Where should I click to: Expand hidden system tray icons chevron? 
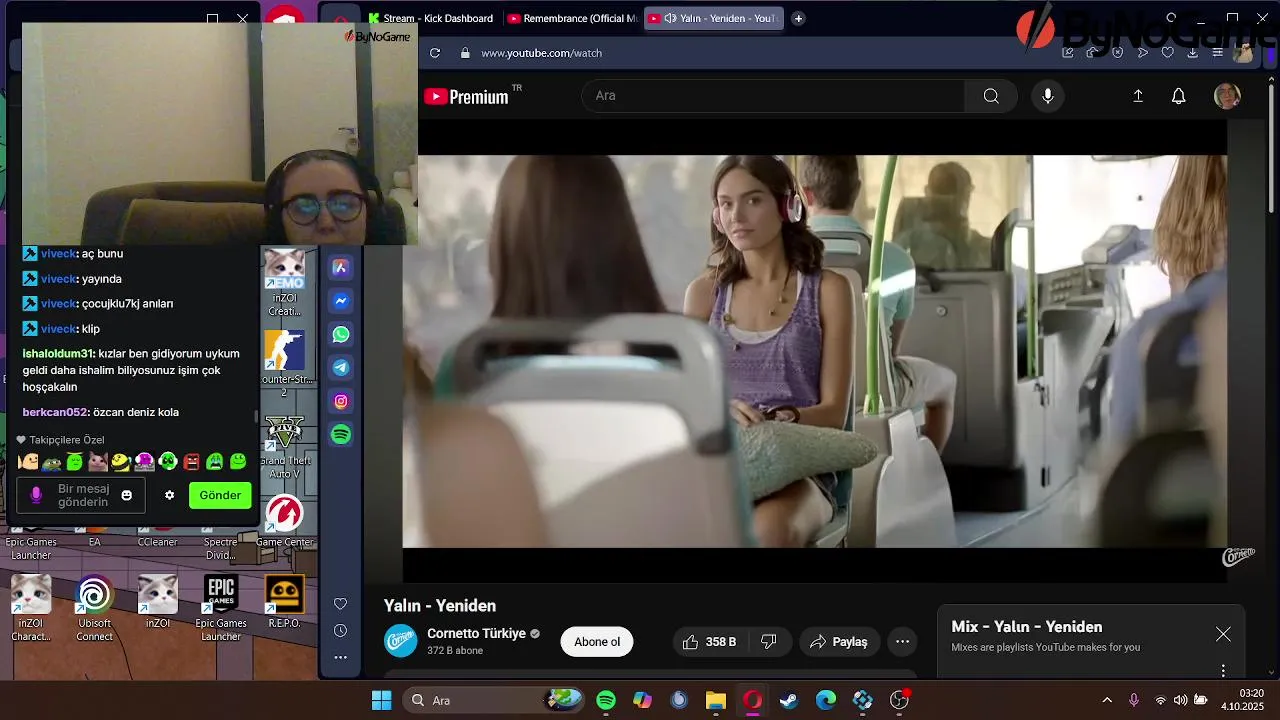[1107, 700]
